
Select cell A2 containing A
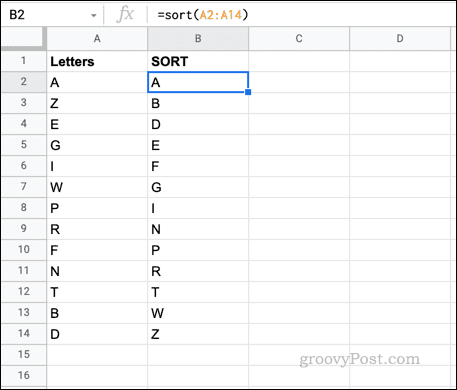[x=97, y=82]
